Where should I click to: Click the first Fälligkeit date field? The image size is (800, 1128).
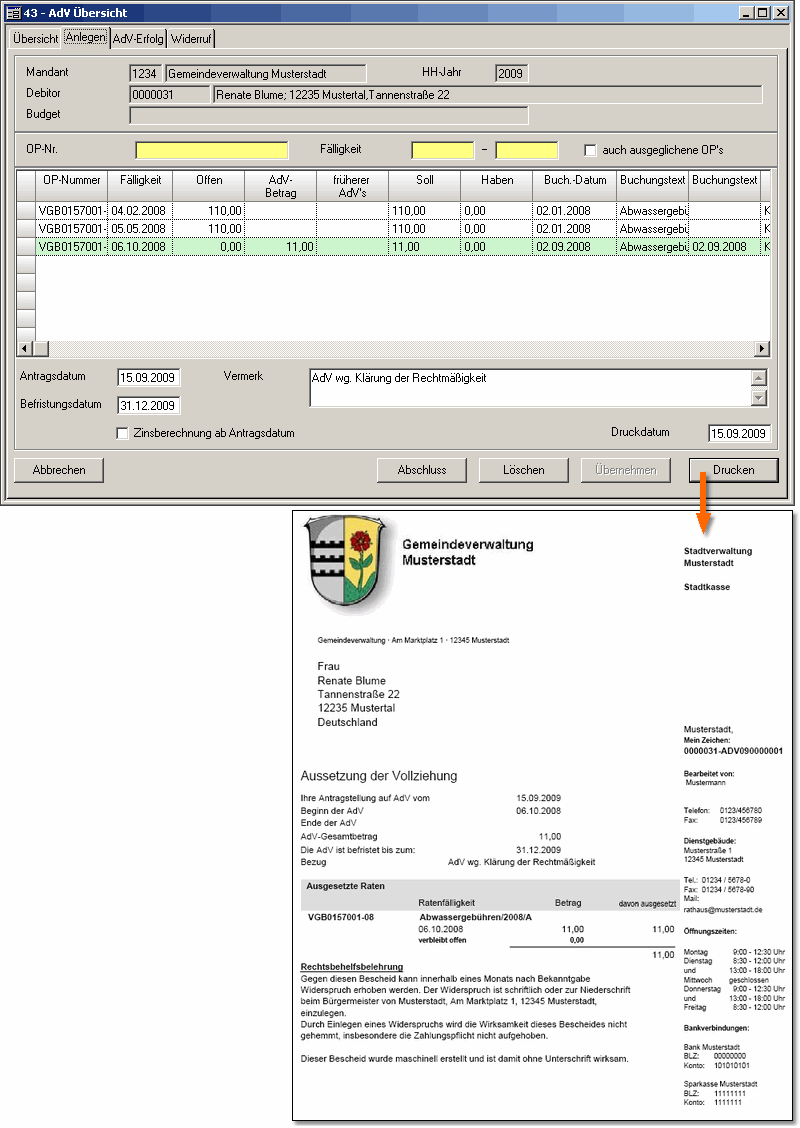point(442,150)
